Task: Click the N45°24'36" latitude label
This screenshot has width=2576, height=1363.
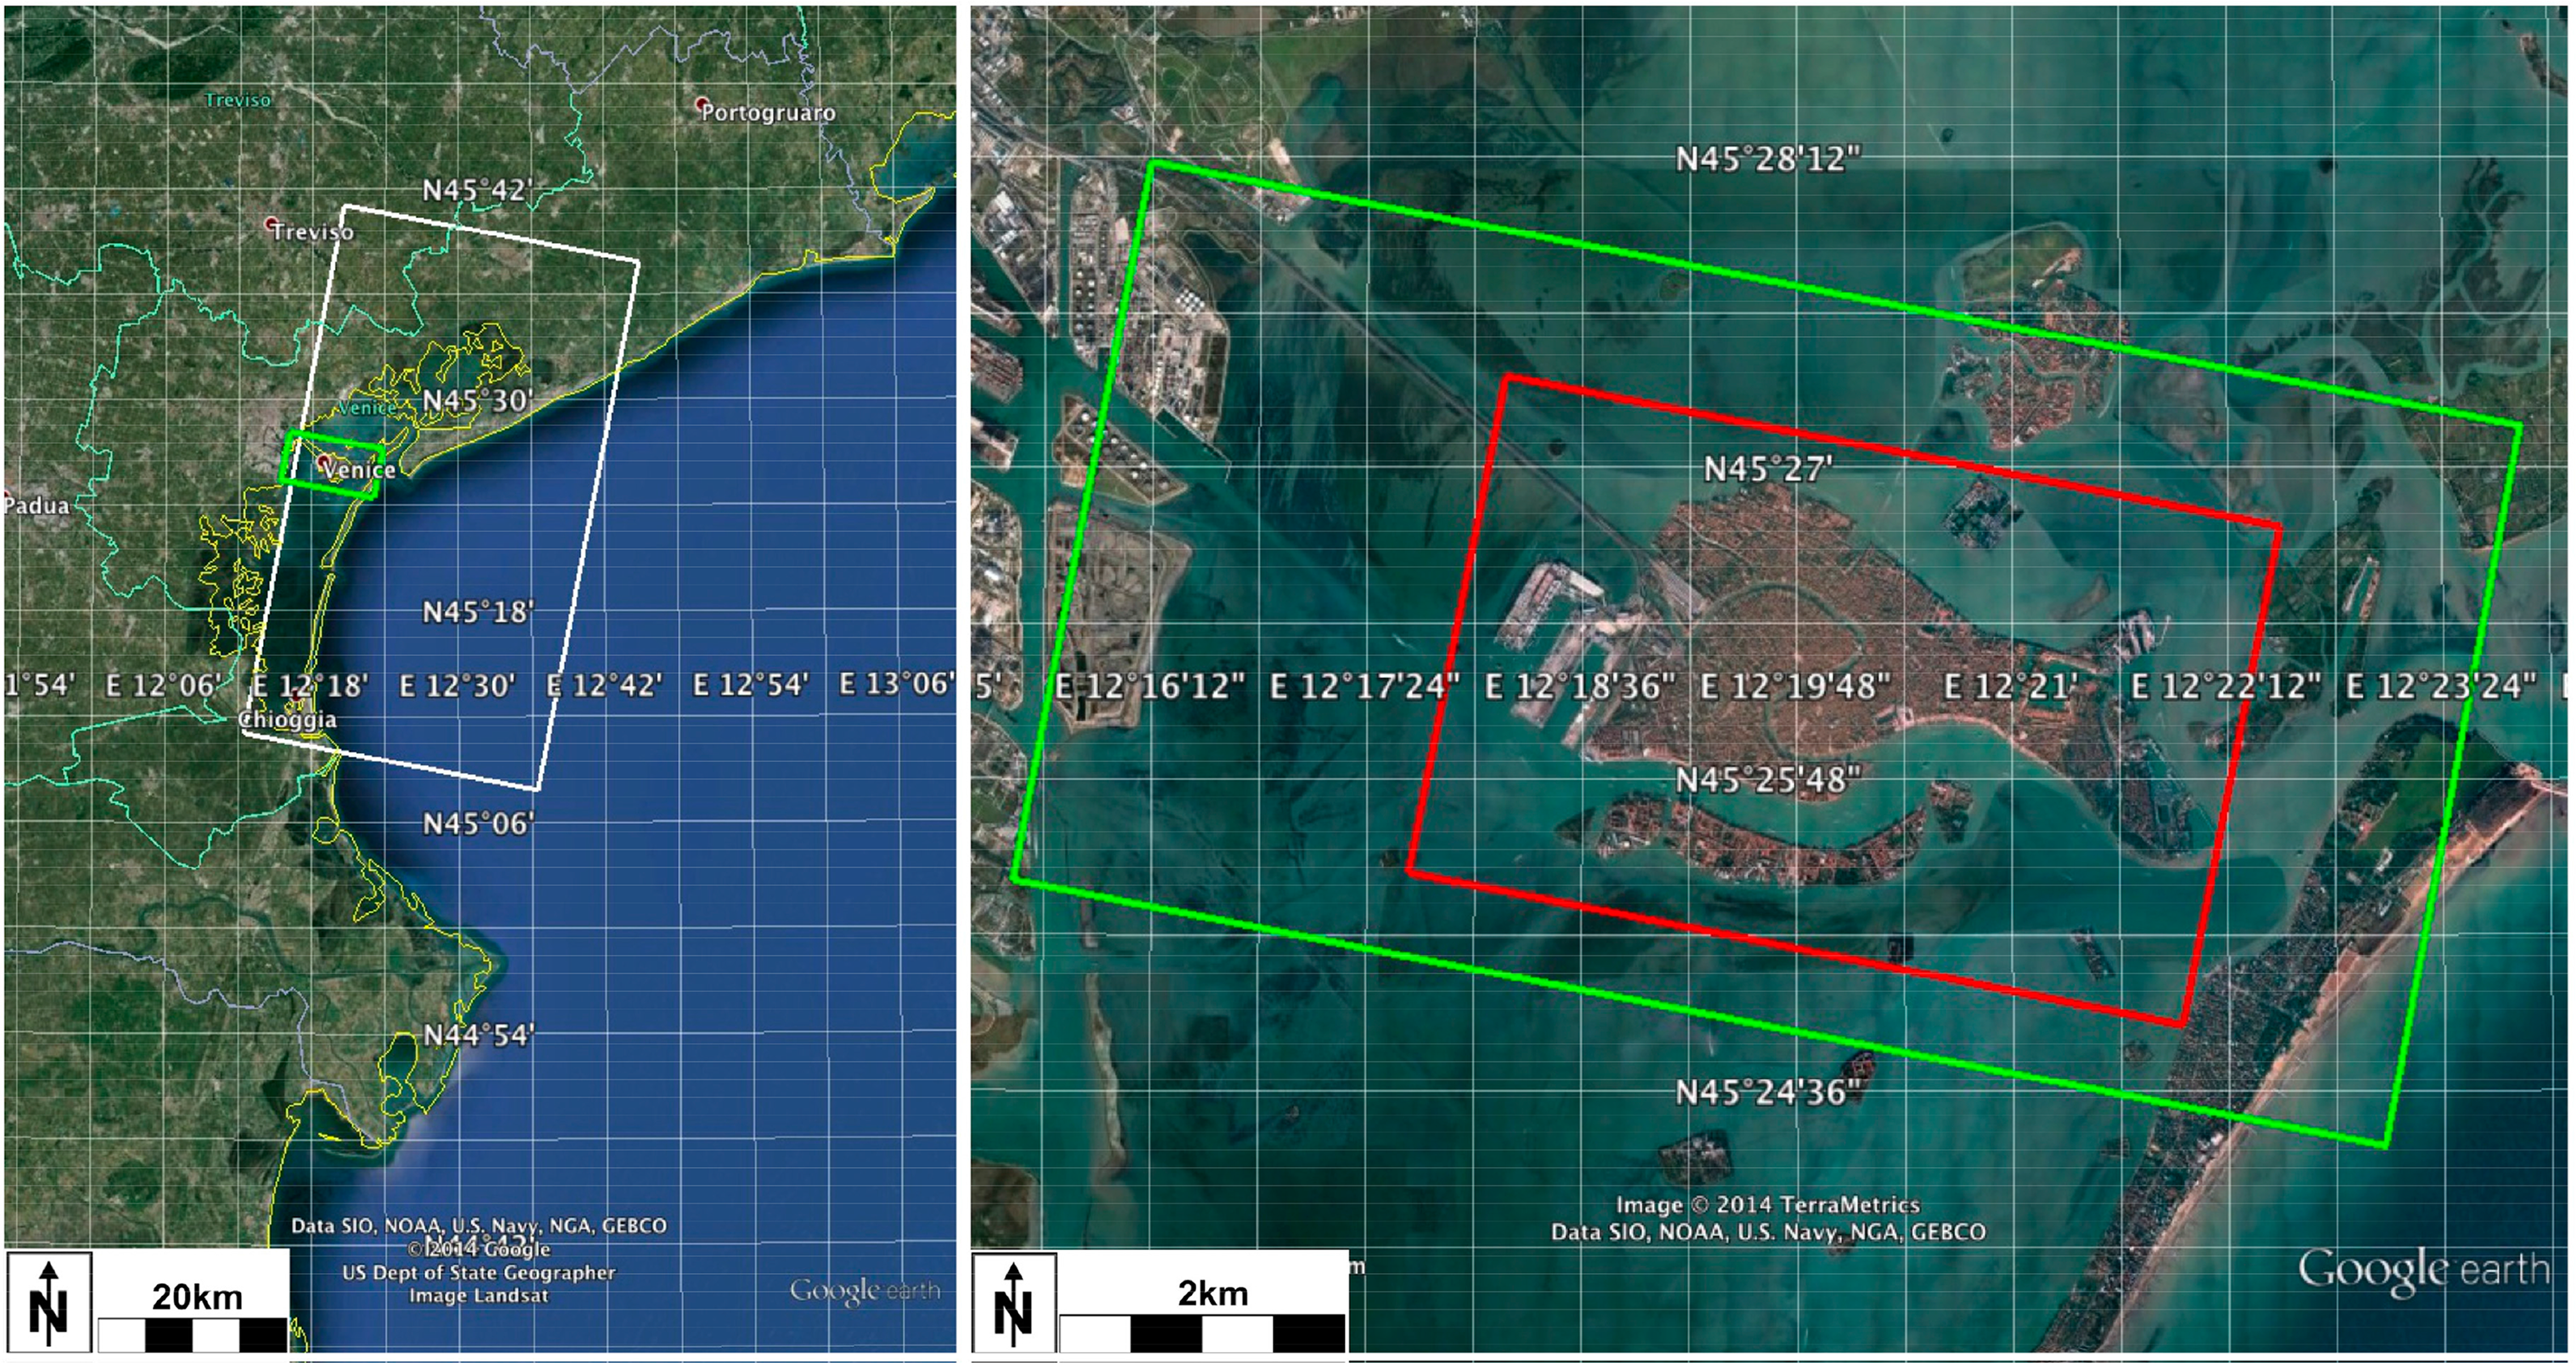Action: pos(1767,1092)
